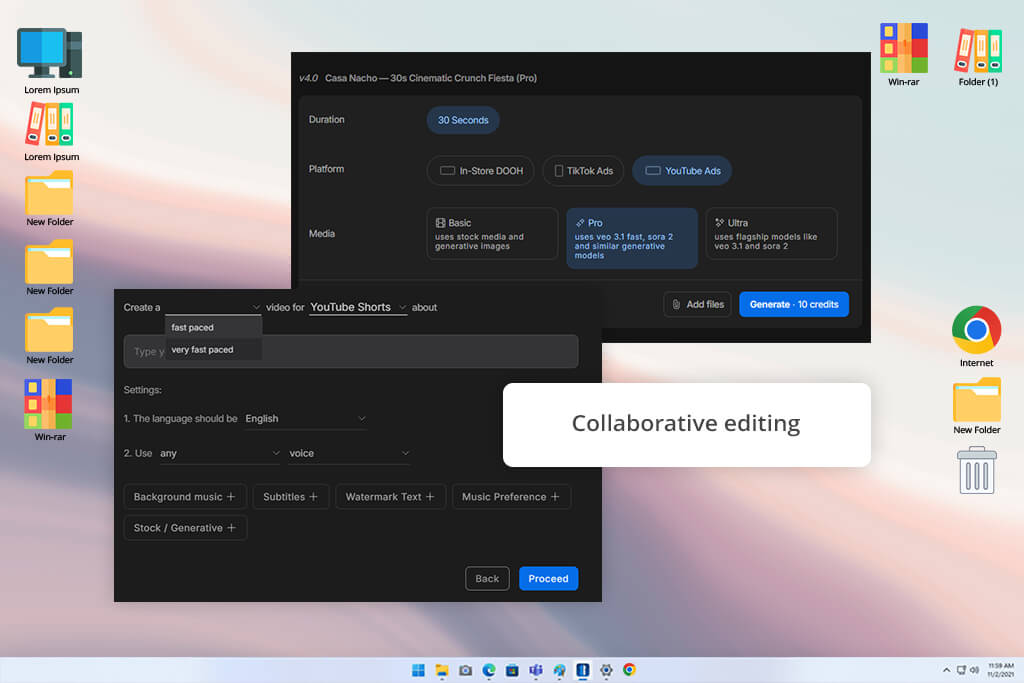Add the Stock / Generative setting

[185, 528]
